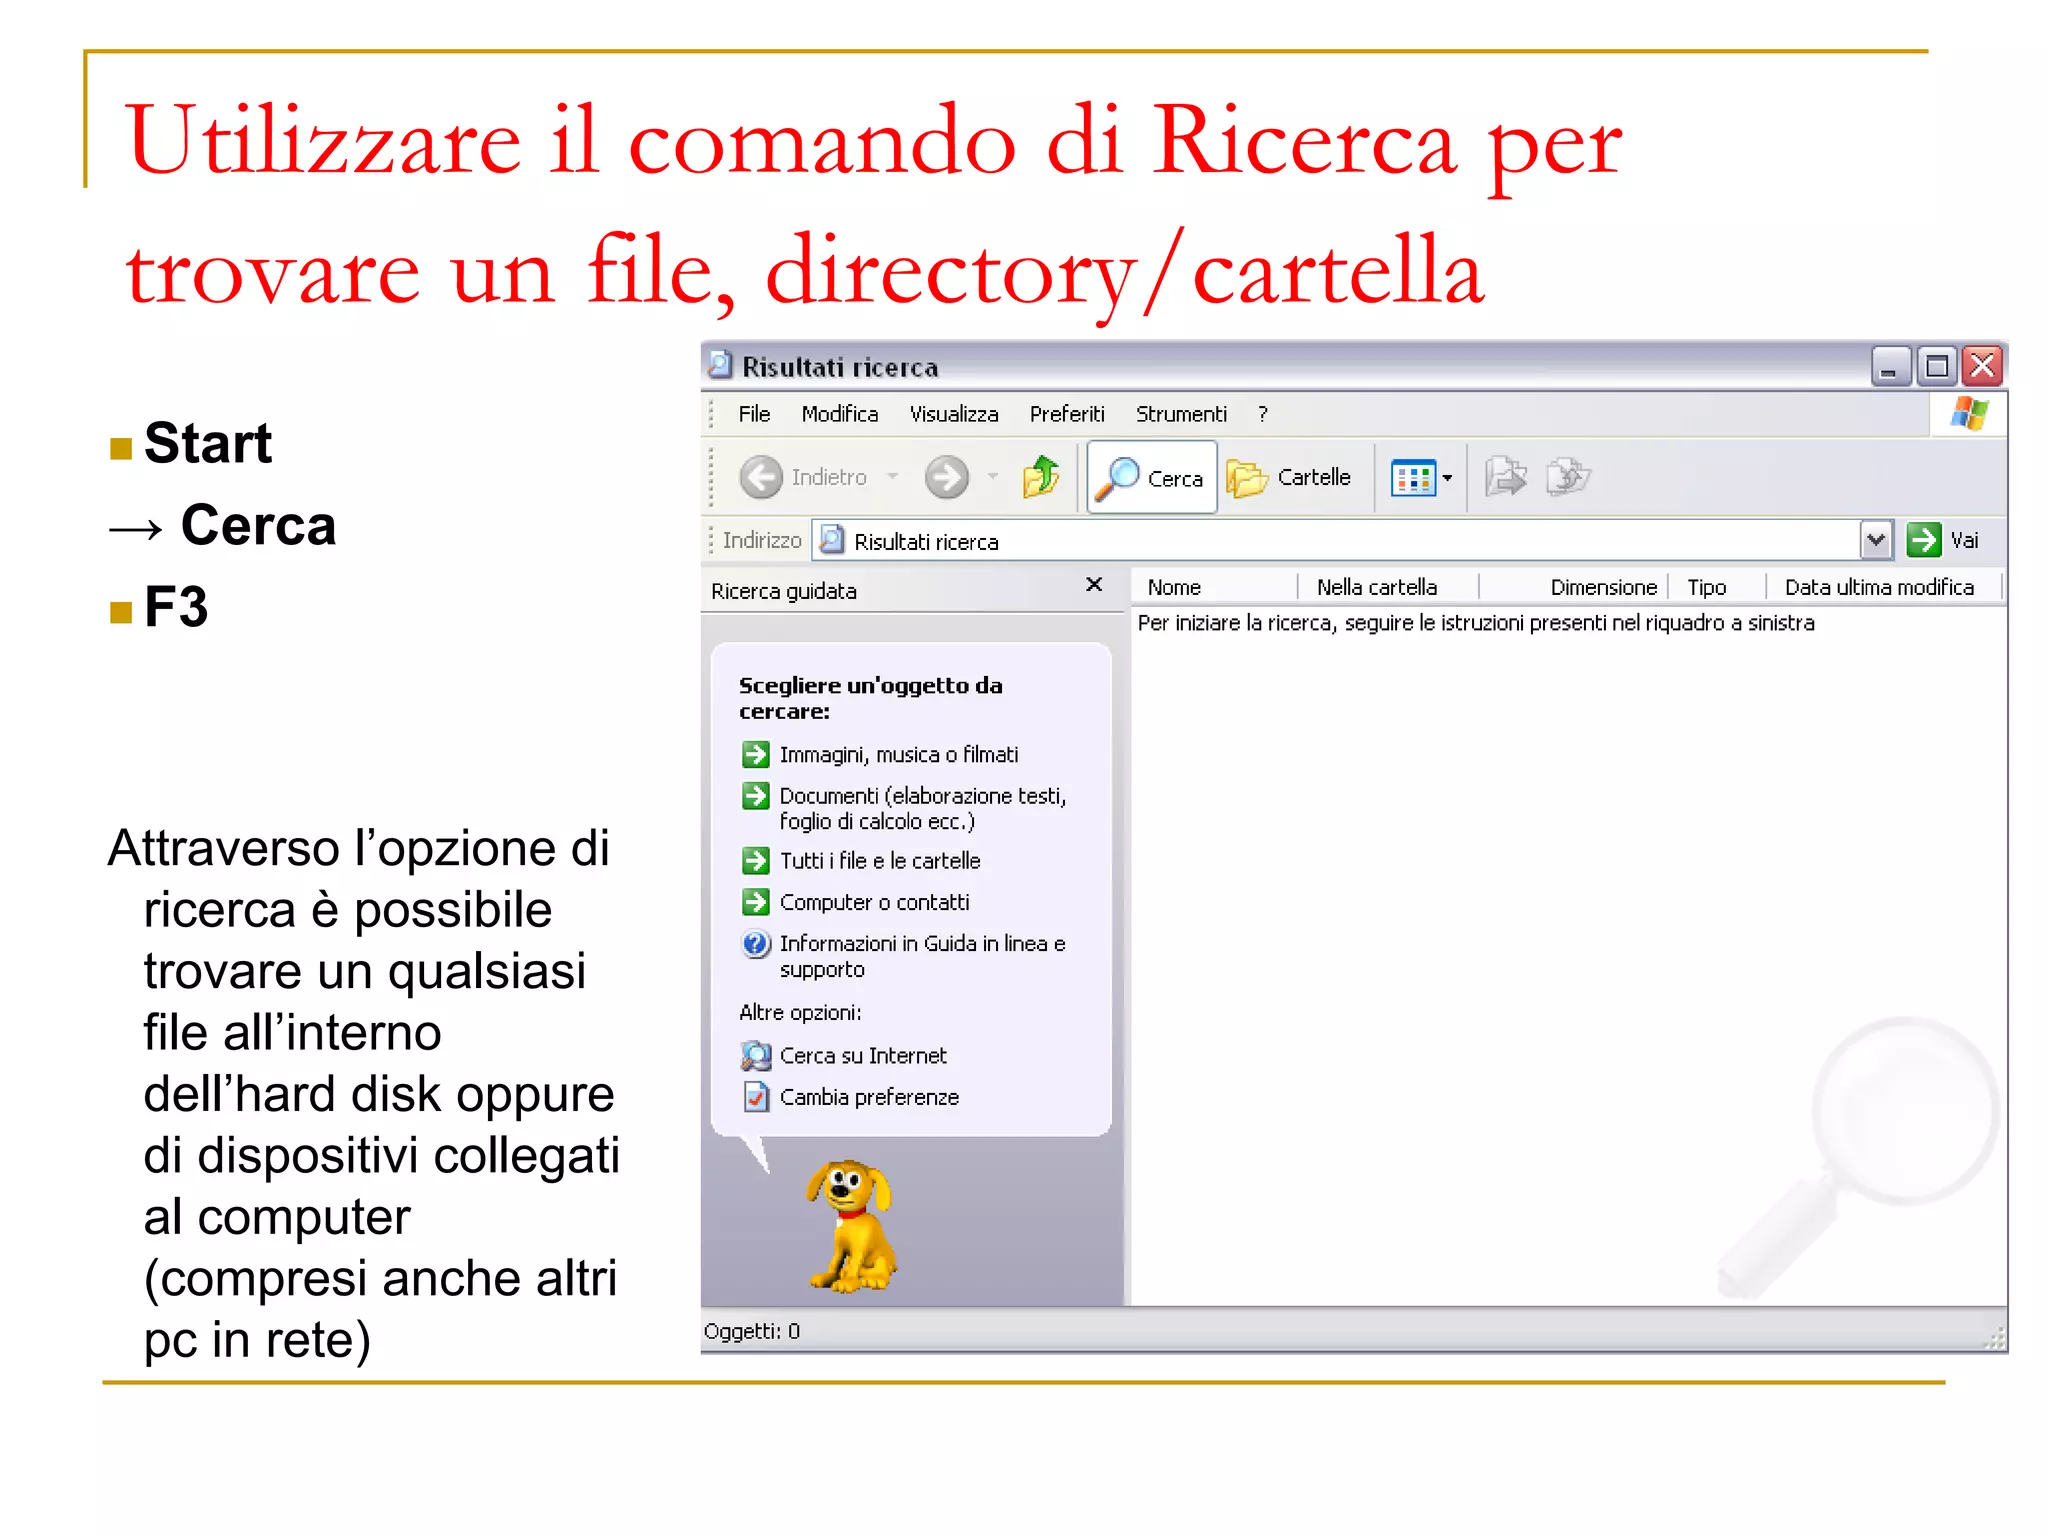Viewport: 2048px width, 1536px height.
Task: Click the green arrow beside Immagini
Action: point(755,754)
